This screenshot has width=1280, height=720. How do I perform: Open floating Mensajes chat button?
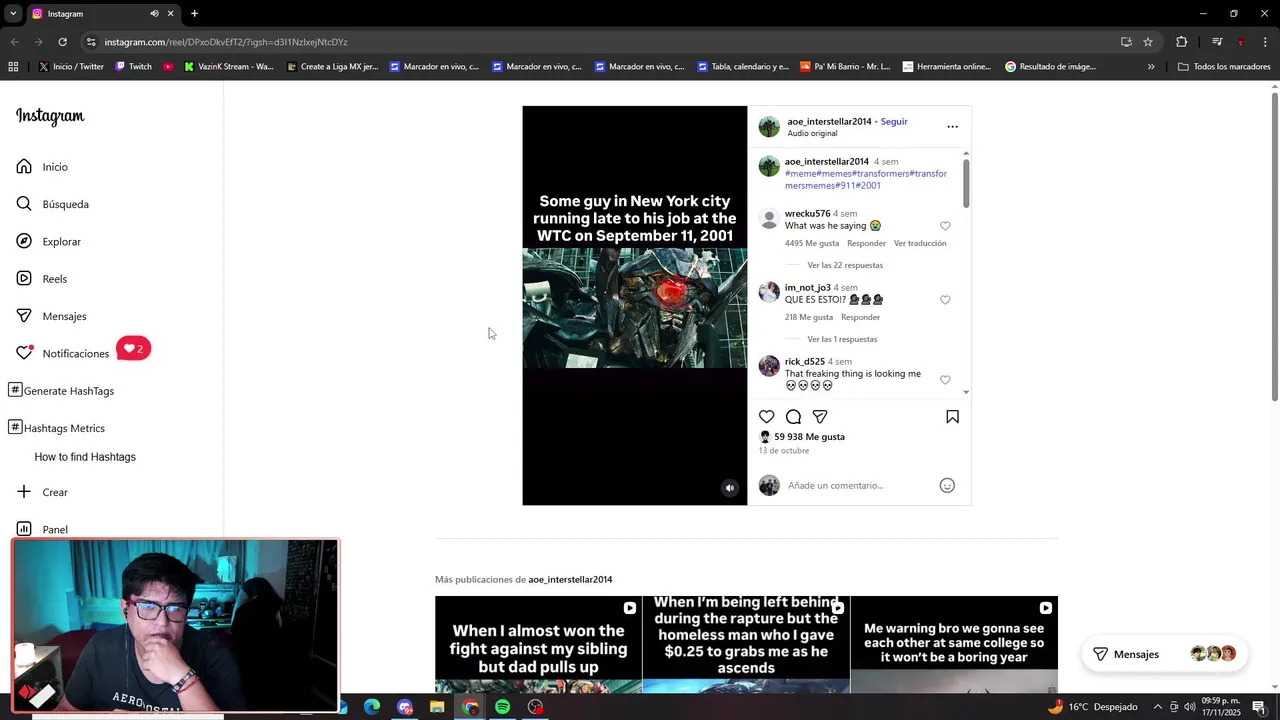tap(1165, 654)
